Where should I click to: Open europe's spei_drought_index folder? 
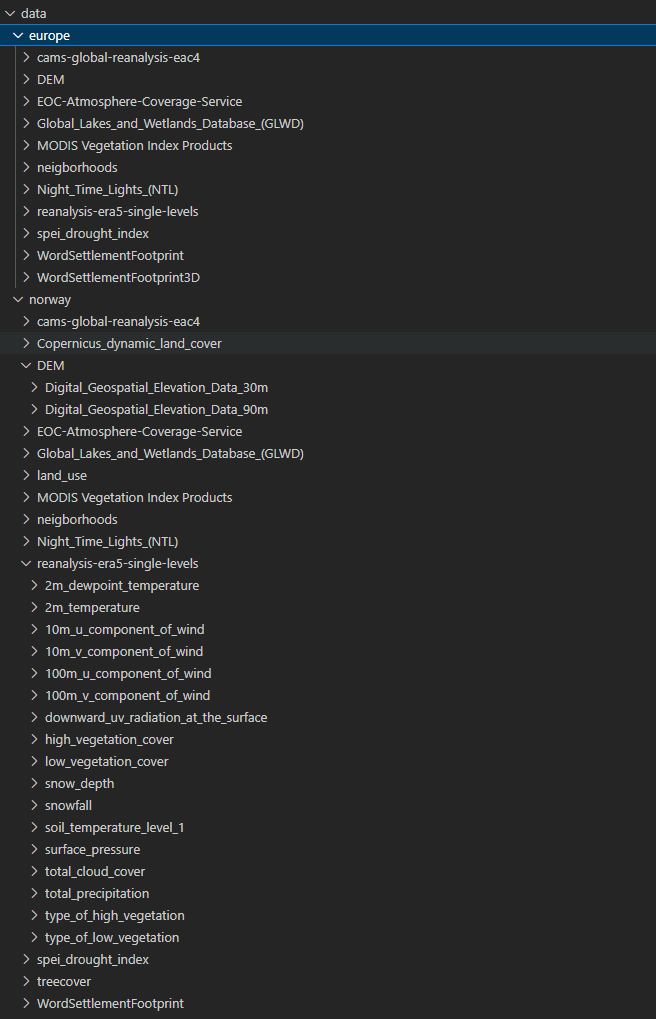(x=92, y=234)
